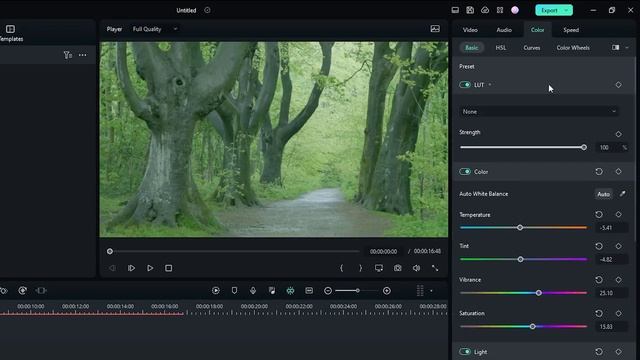
Task: Toggle the LUT switch off
Action: click(465, 84)
